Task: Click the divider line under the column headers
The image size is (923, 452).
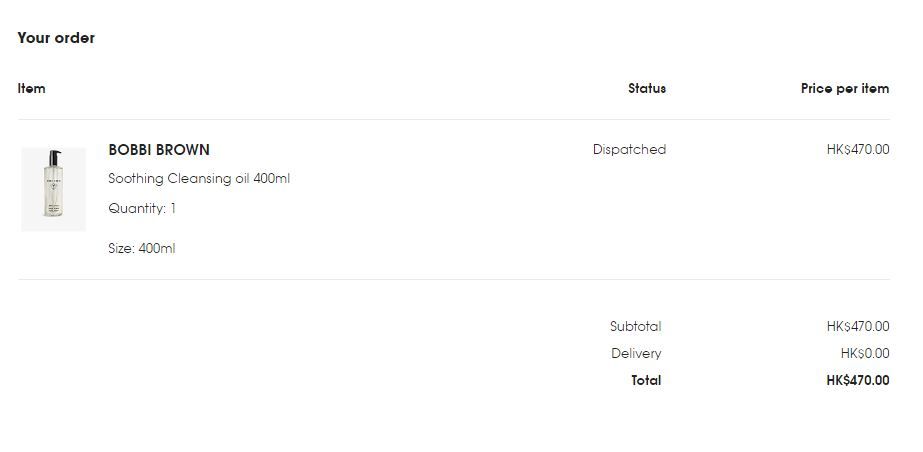Action: click(453, 120)
